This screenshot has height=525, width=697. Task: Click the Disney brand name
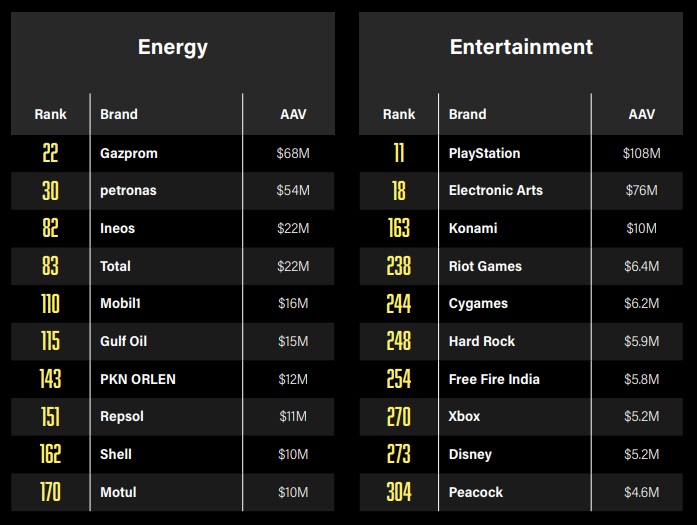(x=470, y=454)
